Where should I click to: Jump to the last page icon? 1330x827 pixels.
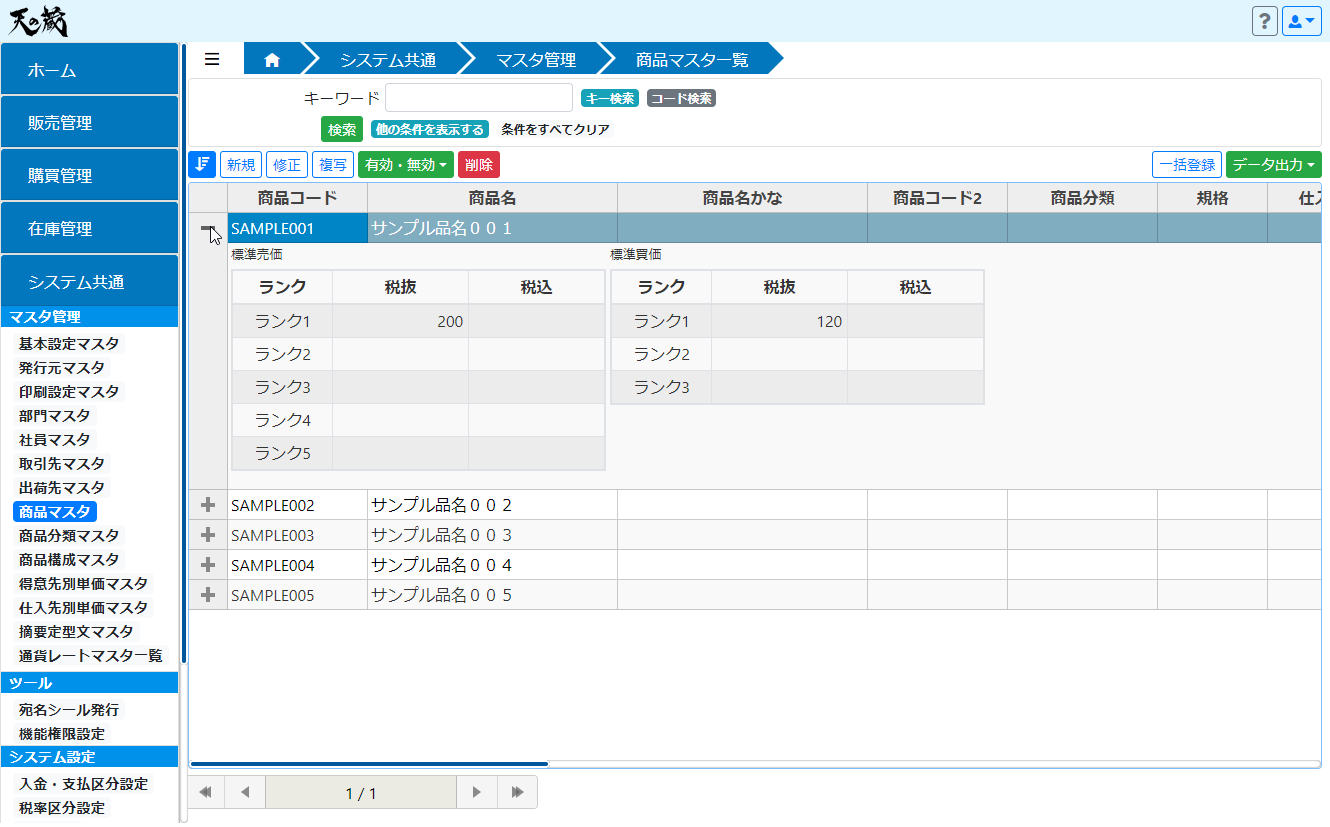[517, 792]
